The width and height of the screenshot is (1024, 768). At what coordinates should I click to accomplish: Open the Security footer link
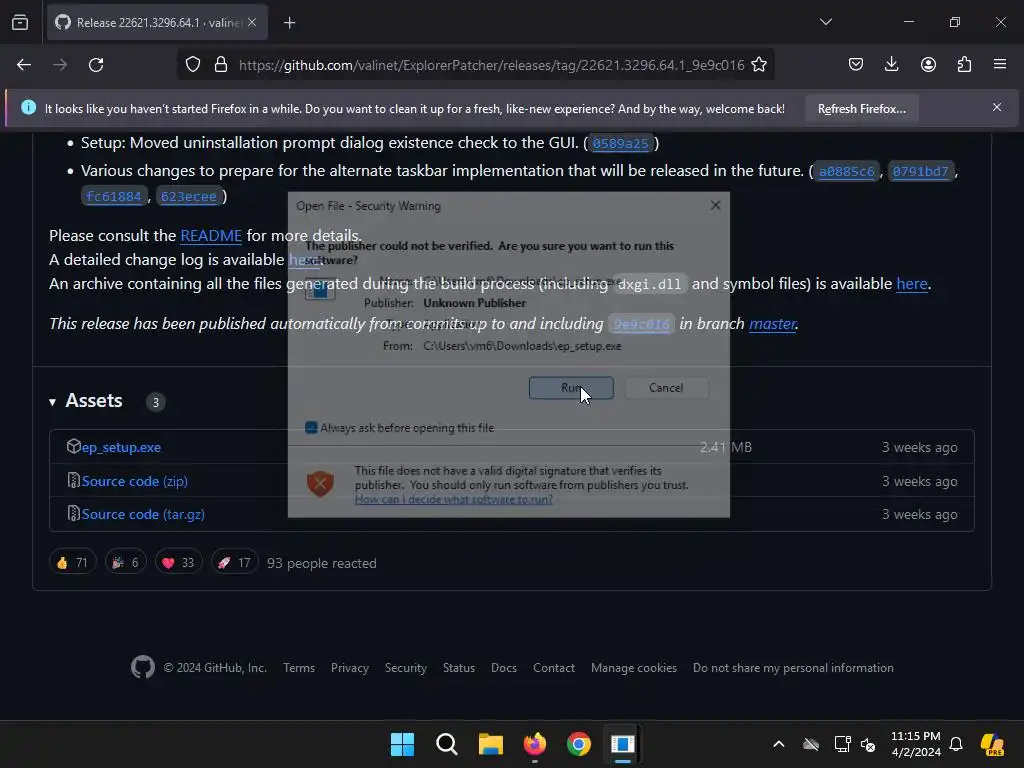click(x=406, y=668)
